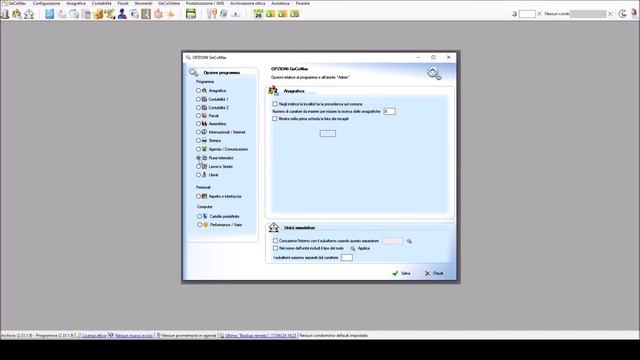
Task: Click the Chiudi button
Action: [x=434, y=273]
